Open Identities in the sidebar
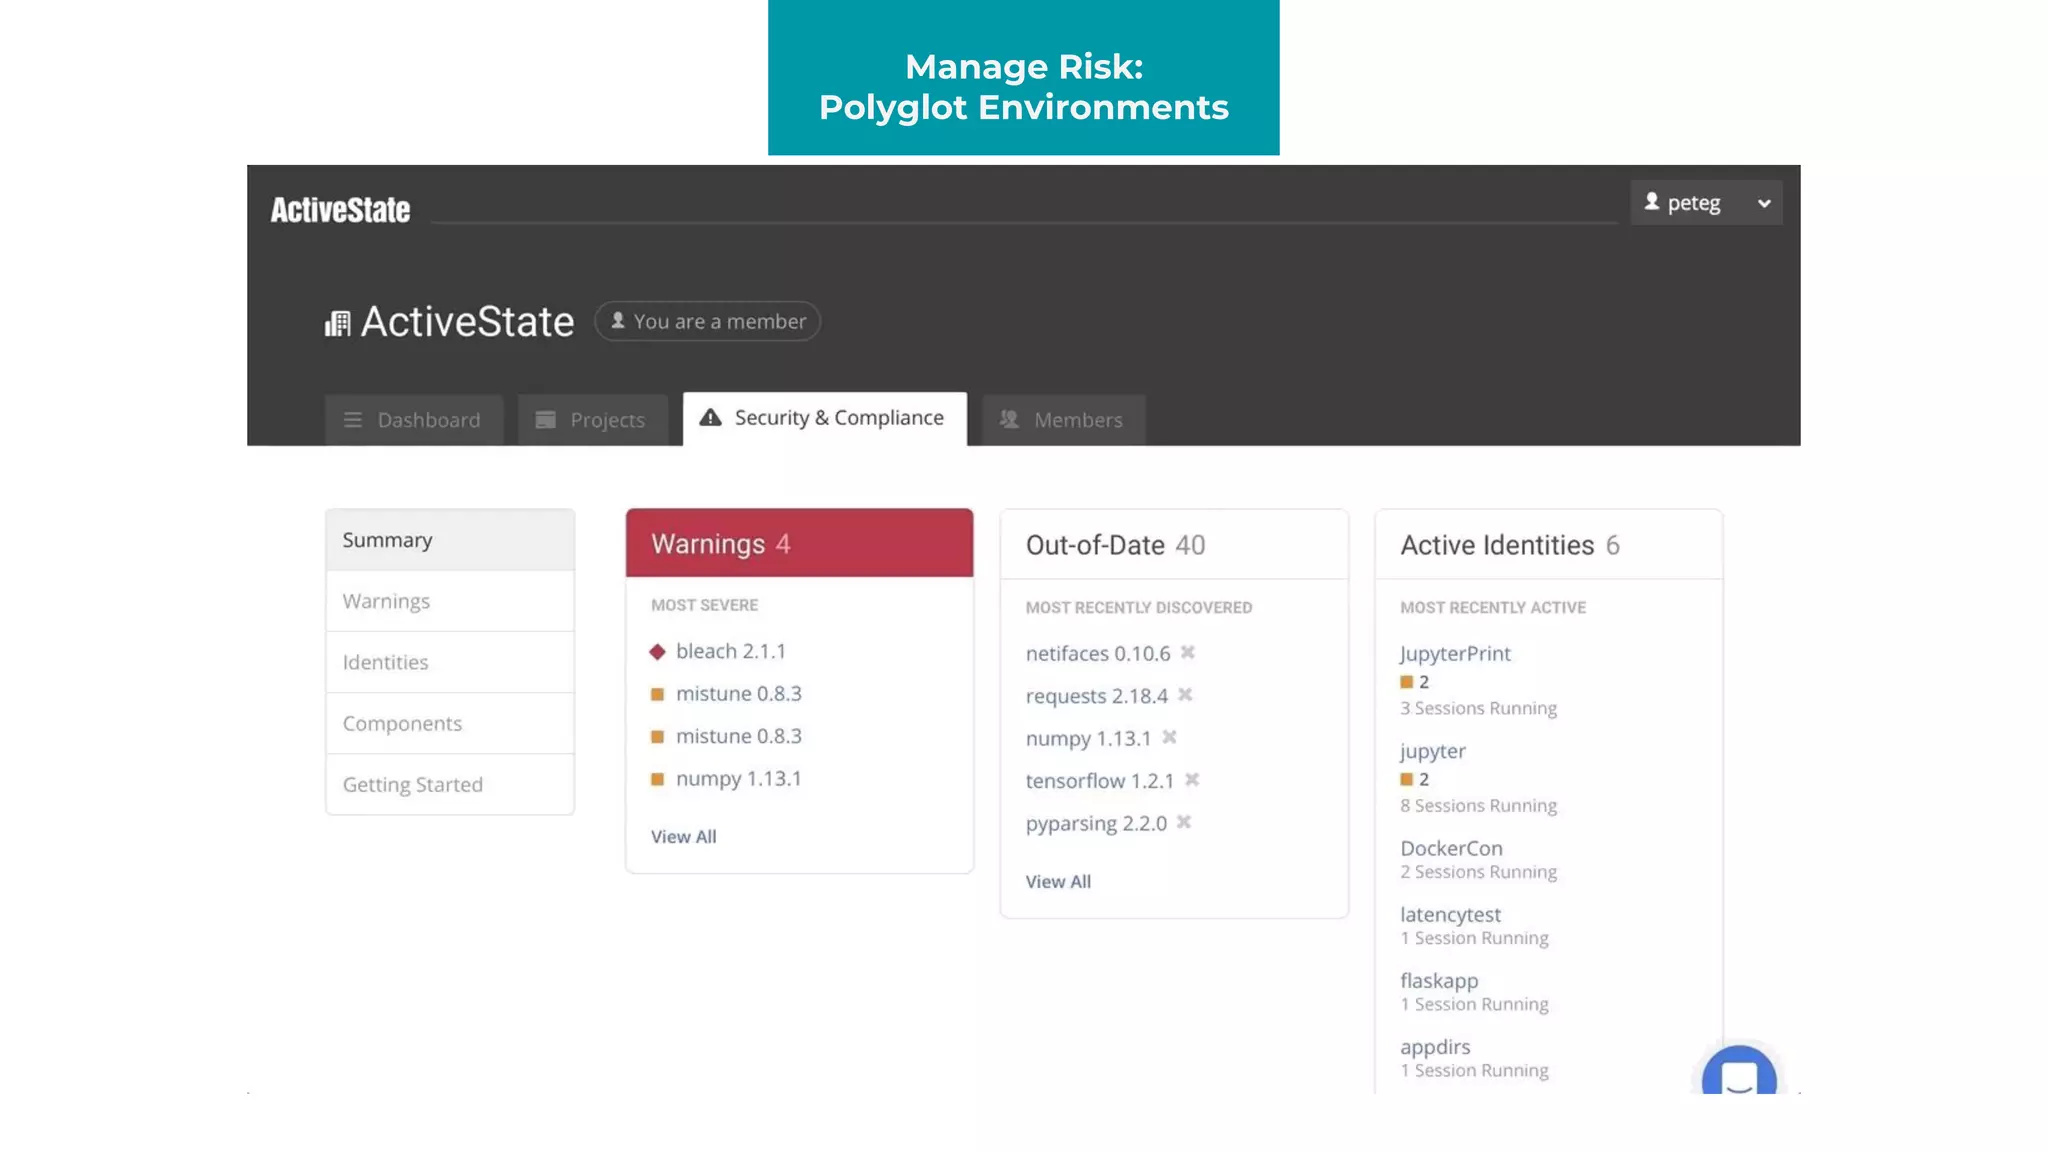2048x1152 pixels. click(450, 662)
